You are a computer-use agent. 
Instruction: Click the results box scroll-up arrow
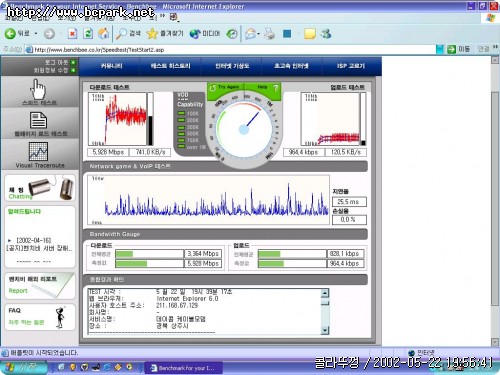click(325, 293)
